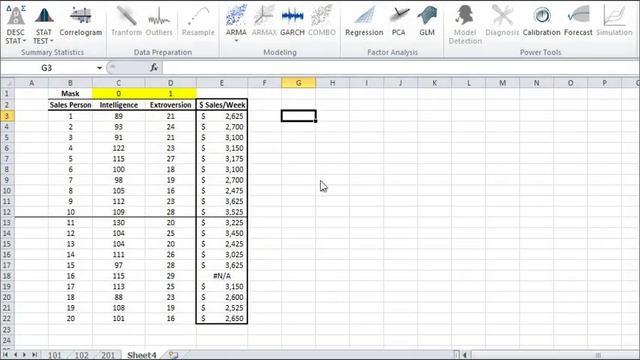Select column G header
The width and height of the screenshot is (640, 360).
tap(298, 83)
